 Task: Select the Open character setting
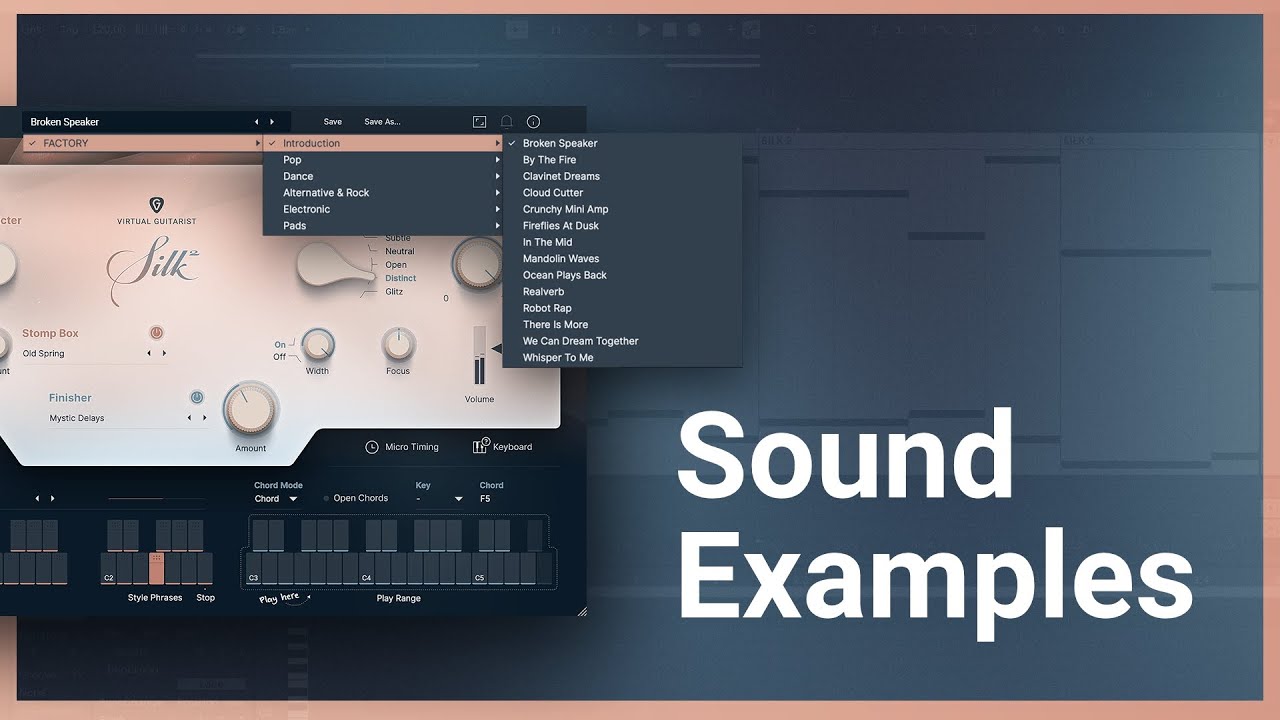[396, 265]
